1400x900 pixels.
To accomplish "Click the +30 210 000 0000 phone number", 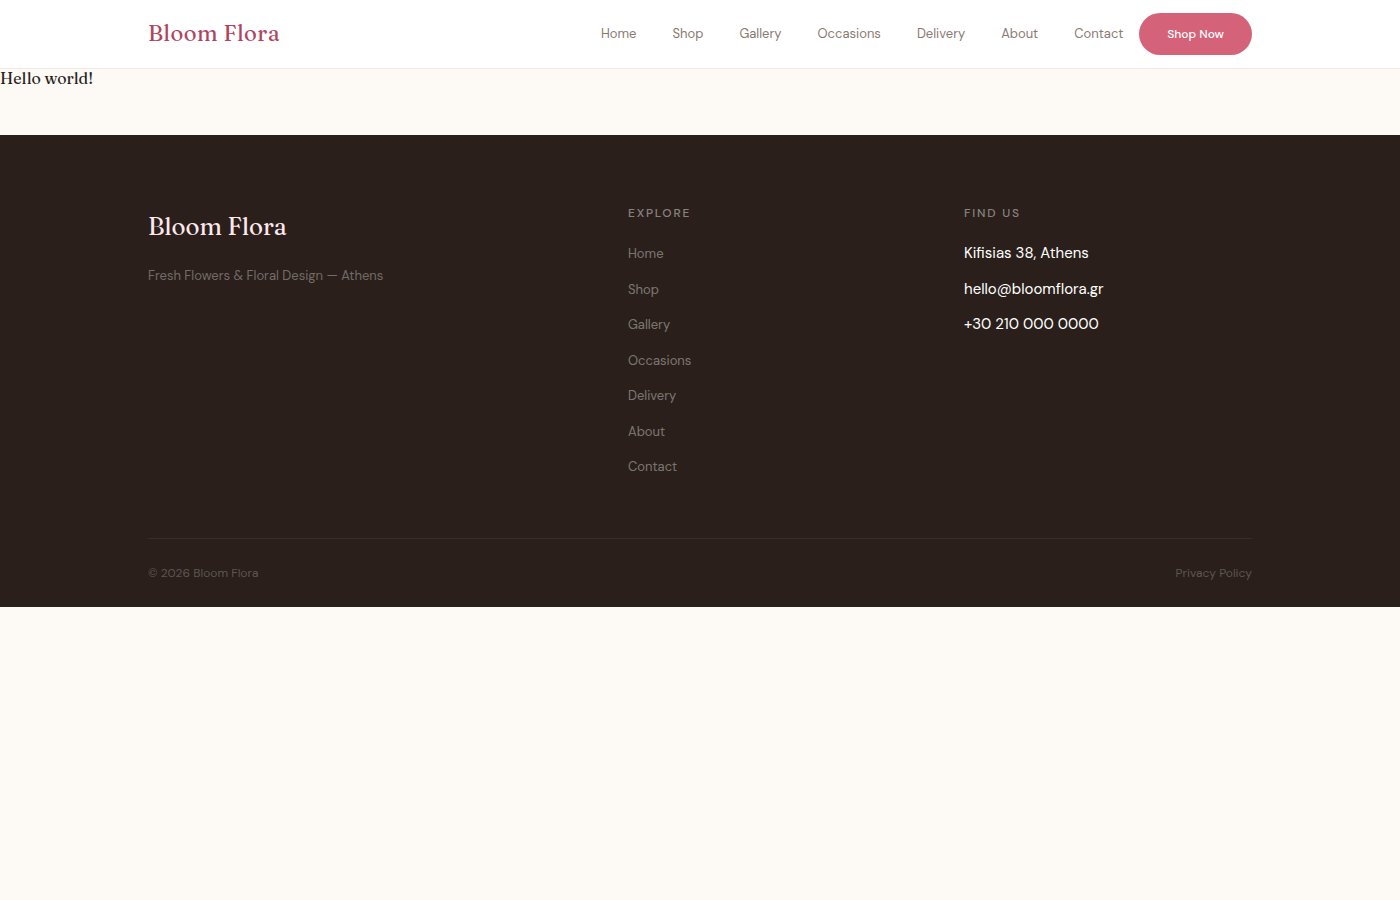I will click(x=1031, y=323).
